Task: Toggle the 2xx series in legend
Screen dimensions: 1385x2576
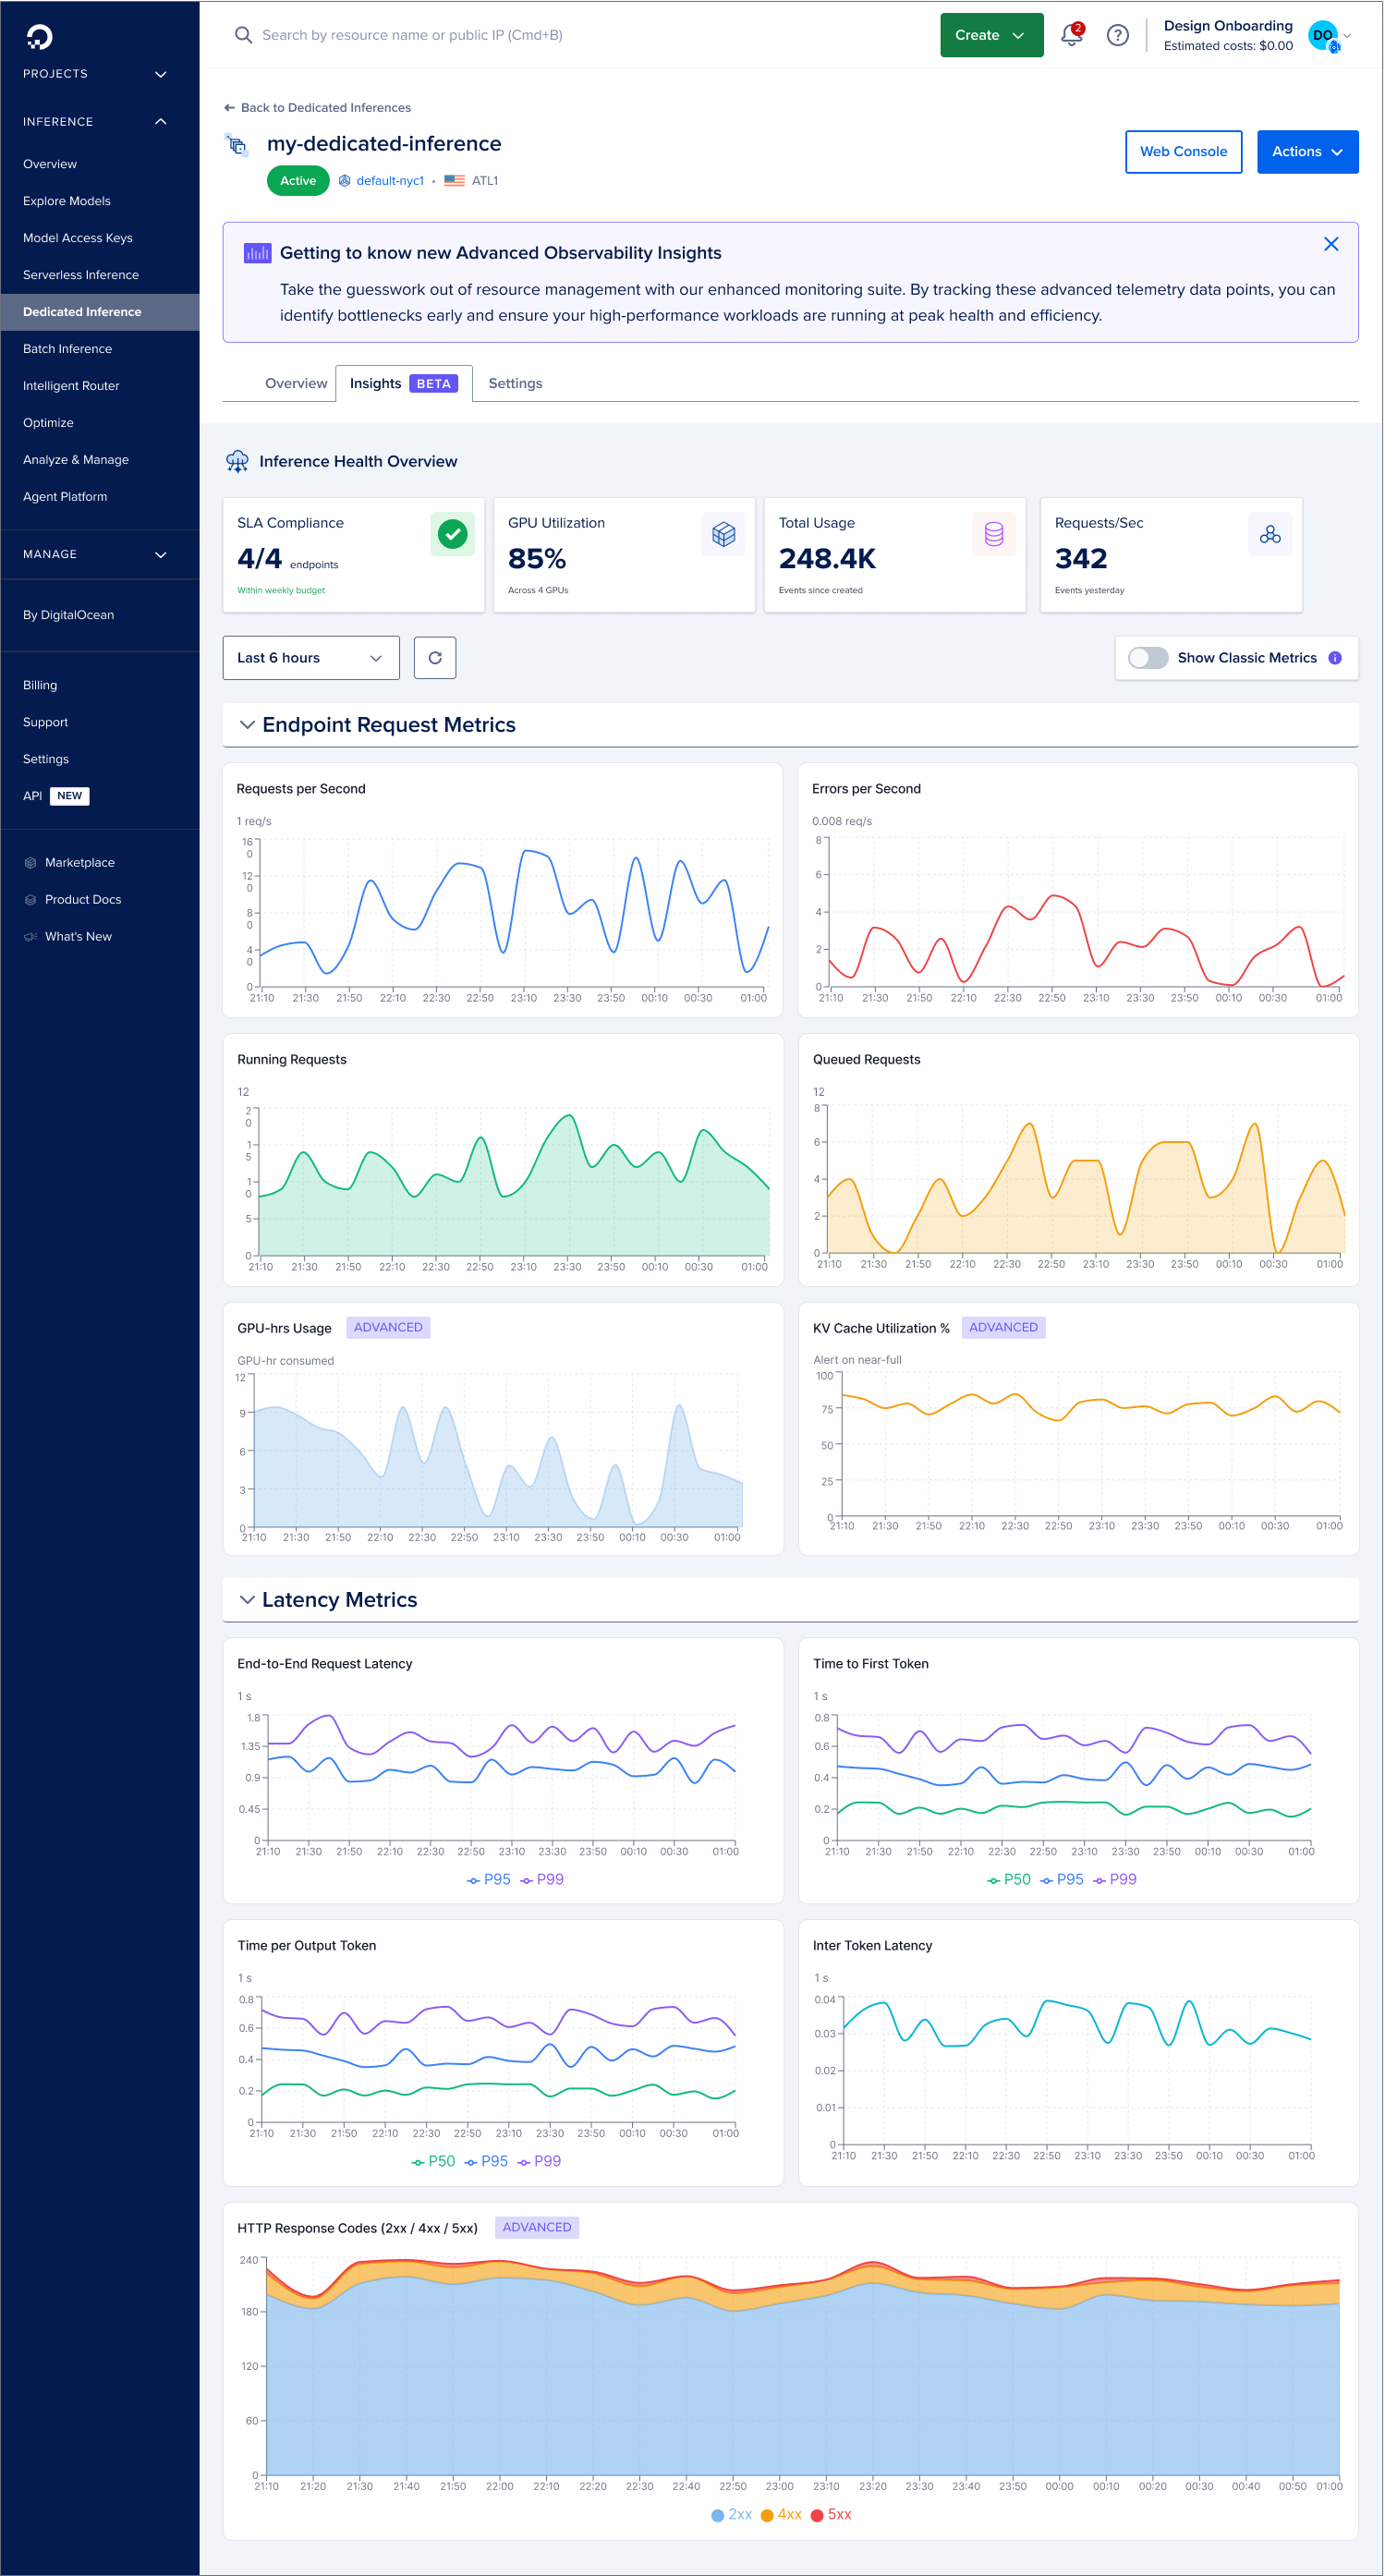Action: point(731,2514)
